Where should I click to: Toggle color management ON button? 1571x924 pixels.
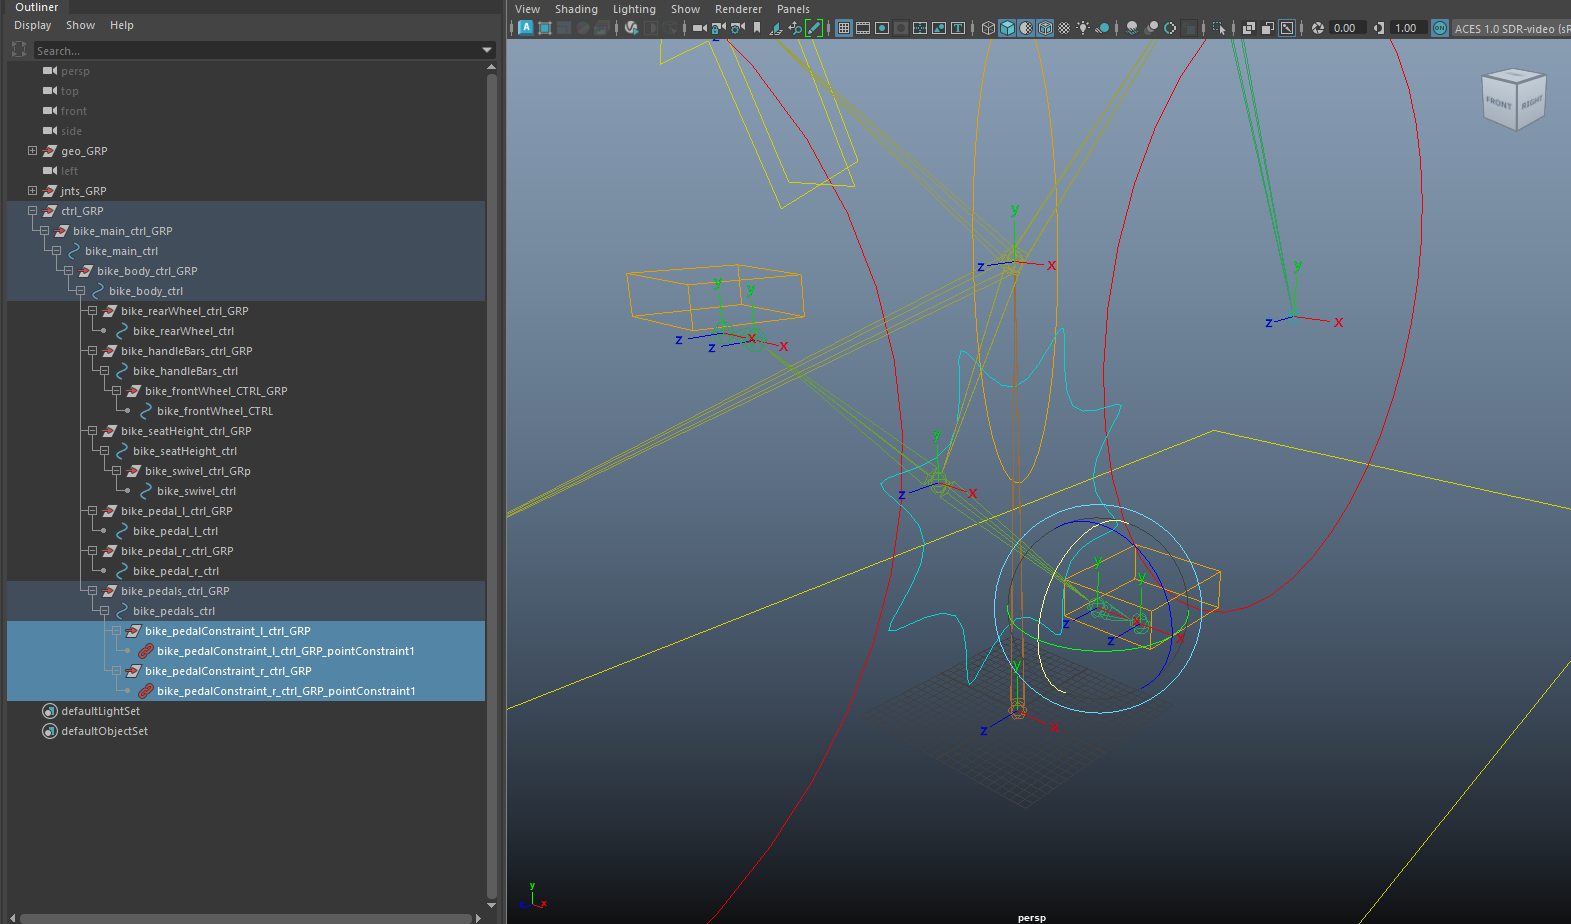coord(1439,28)
